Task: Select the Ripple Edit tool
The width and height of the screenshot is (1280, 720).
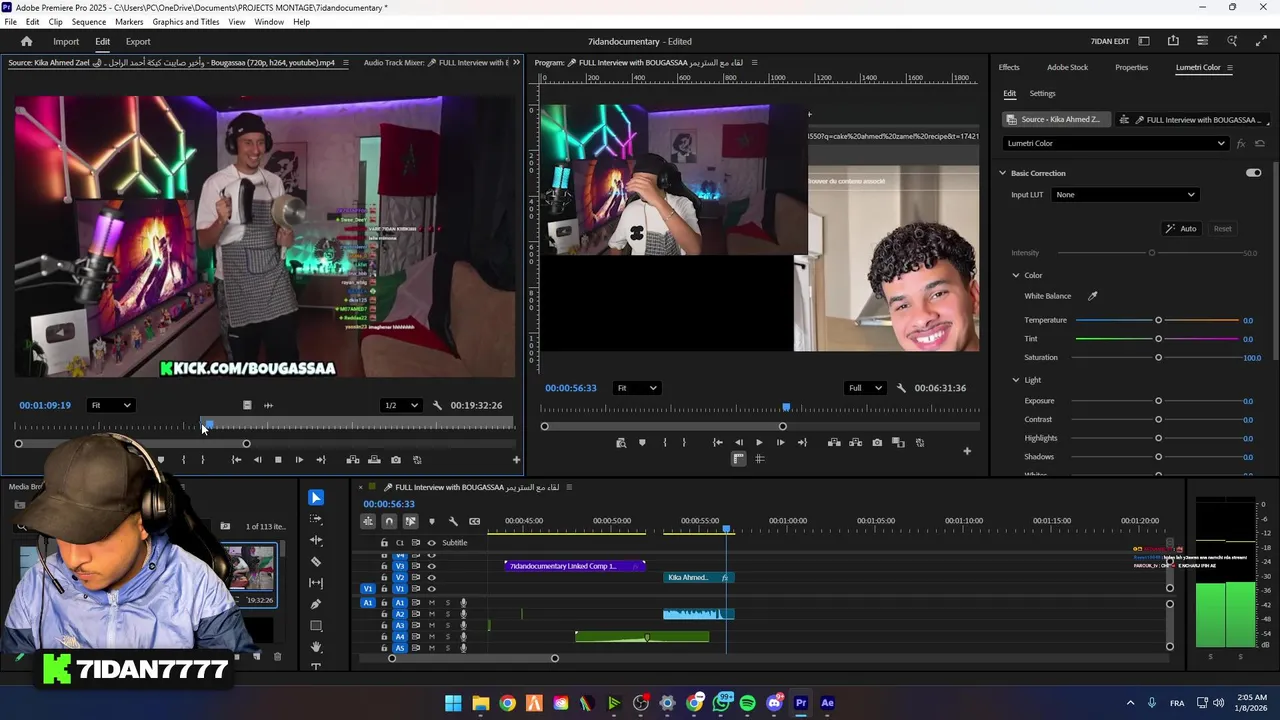Action: pos(316,540)
